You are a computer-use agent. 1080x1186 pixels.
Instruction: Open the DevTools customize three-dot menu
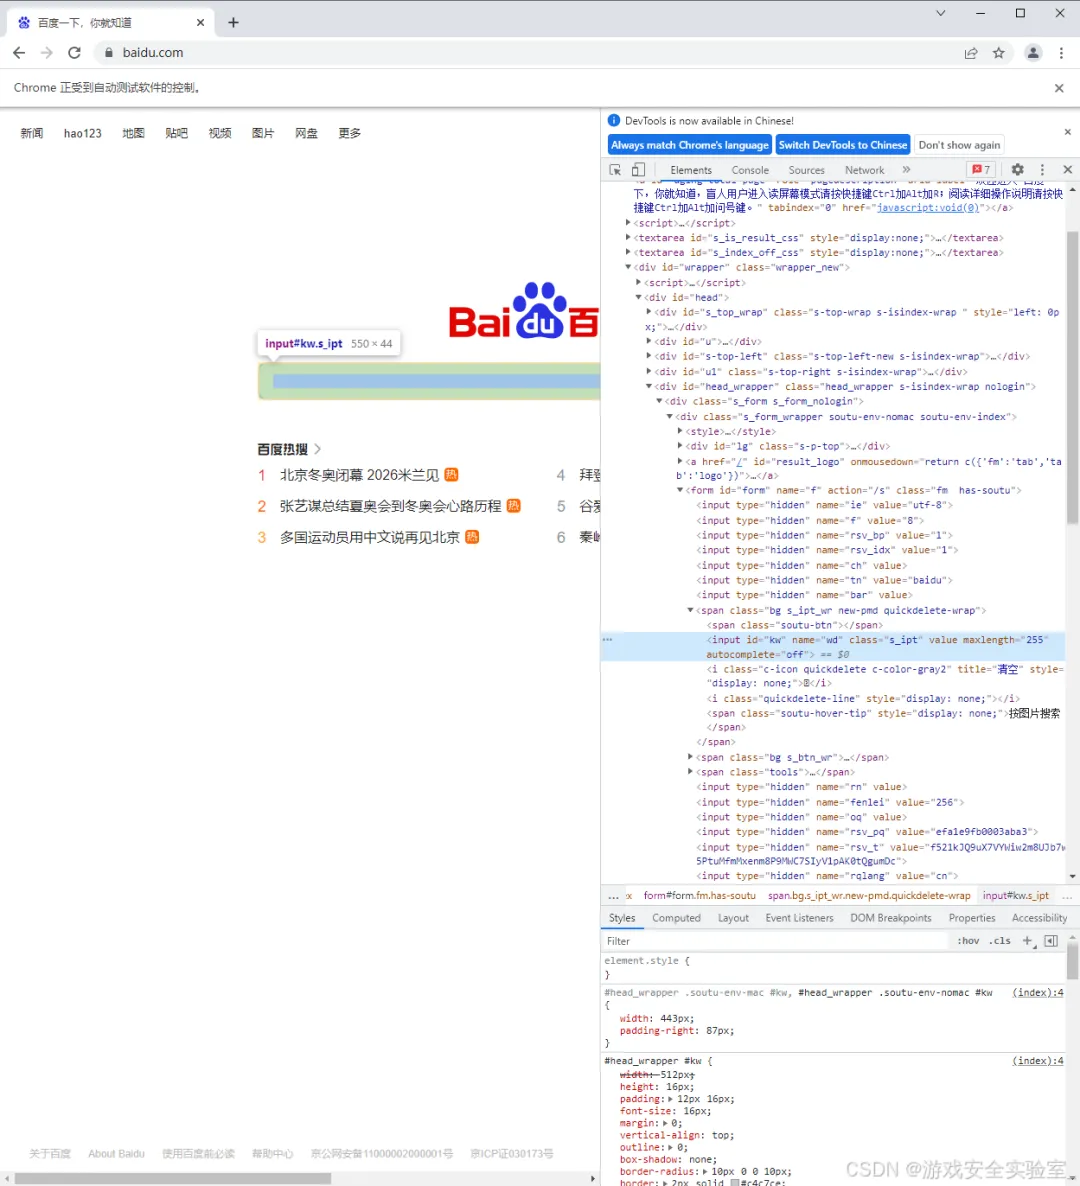tap(1042, 169)
